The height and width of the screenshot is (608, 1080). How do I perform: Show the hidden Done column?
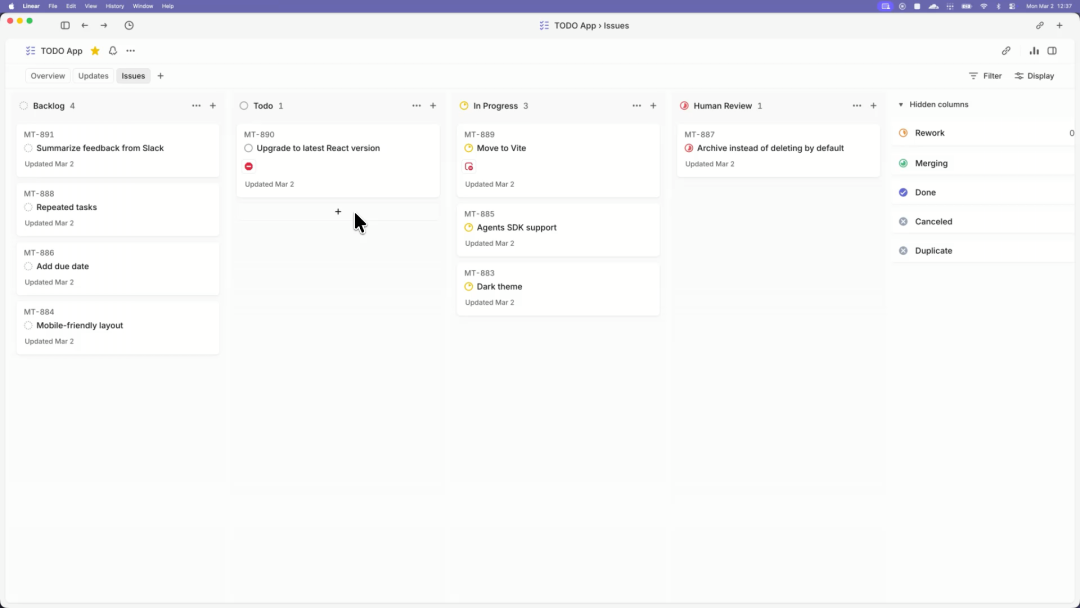click(925, 192)
